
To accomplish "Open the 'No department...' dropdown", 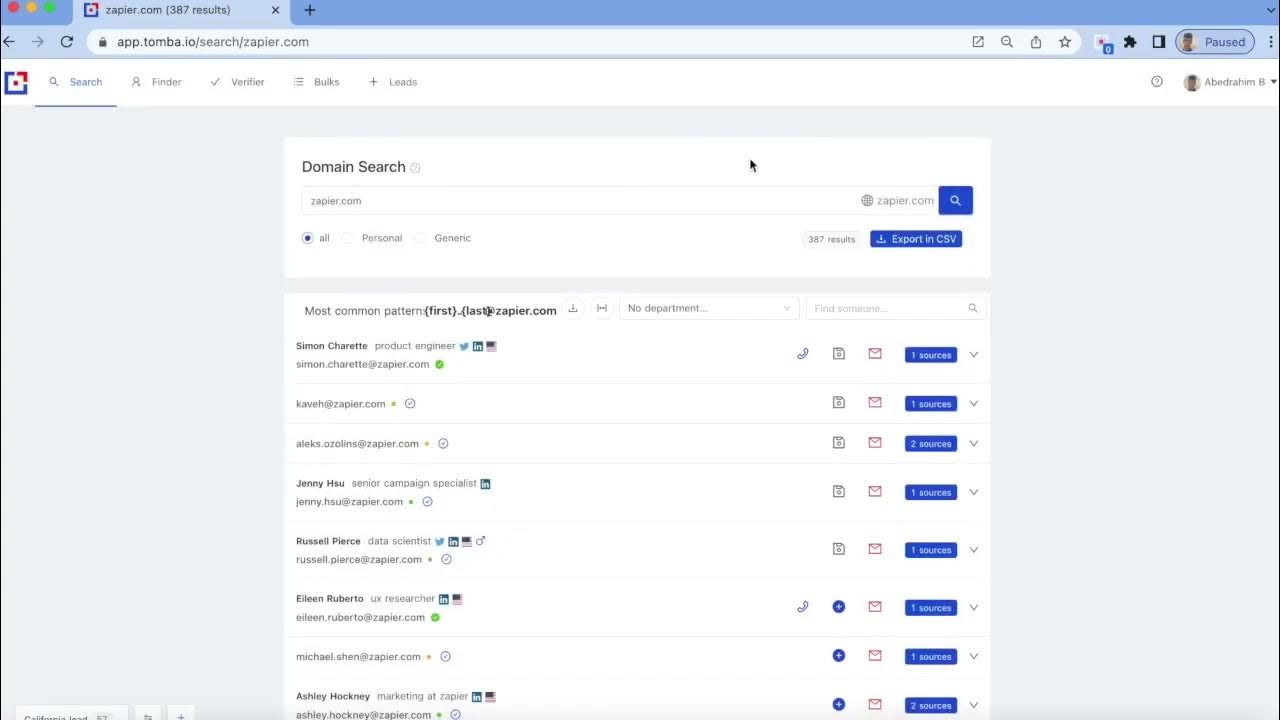I will pyautogui.click(x=709, y=308).
